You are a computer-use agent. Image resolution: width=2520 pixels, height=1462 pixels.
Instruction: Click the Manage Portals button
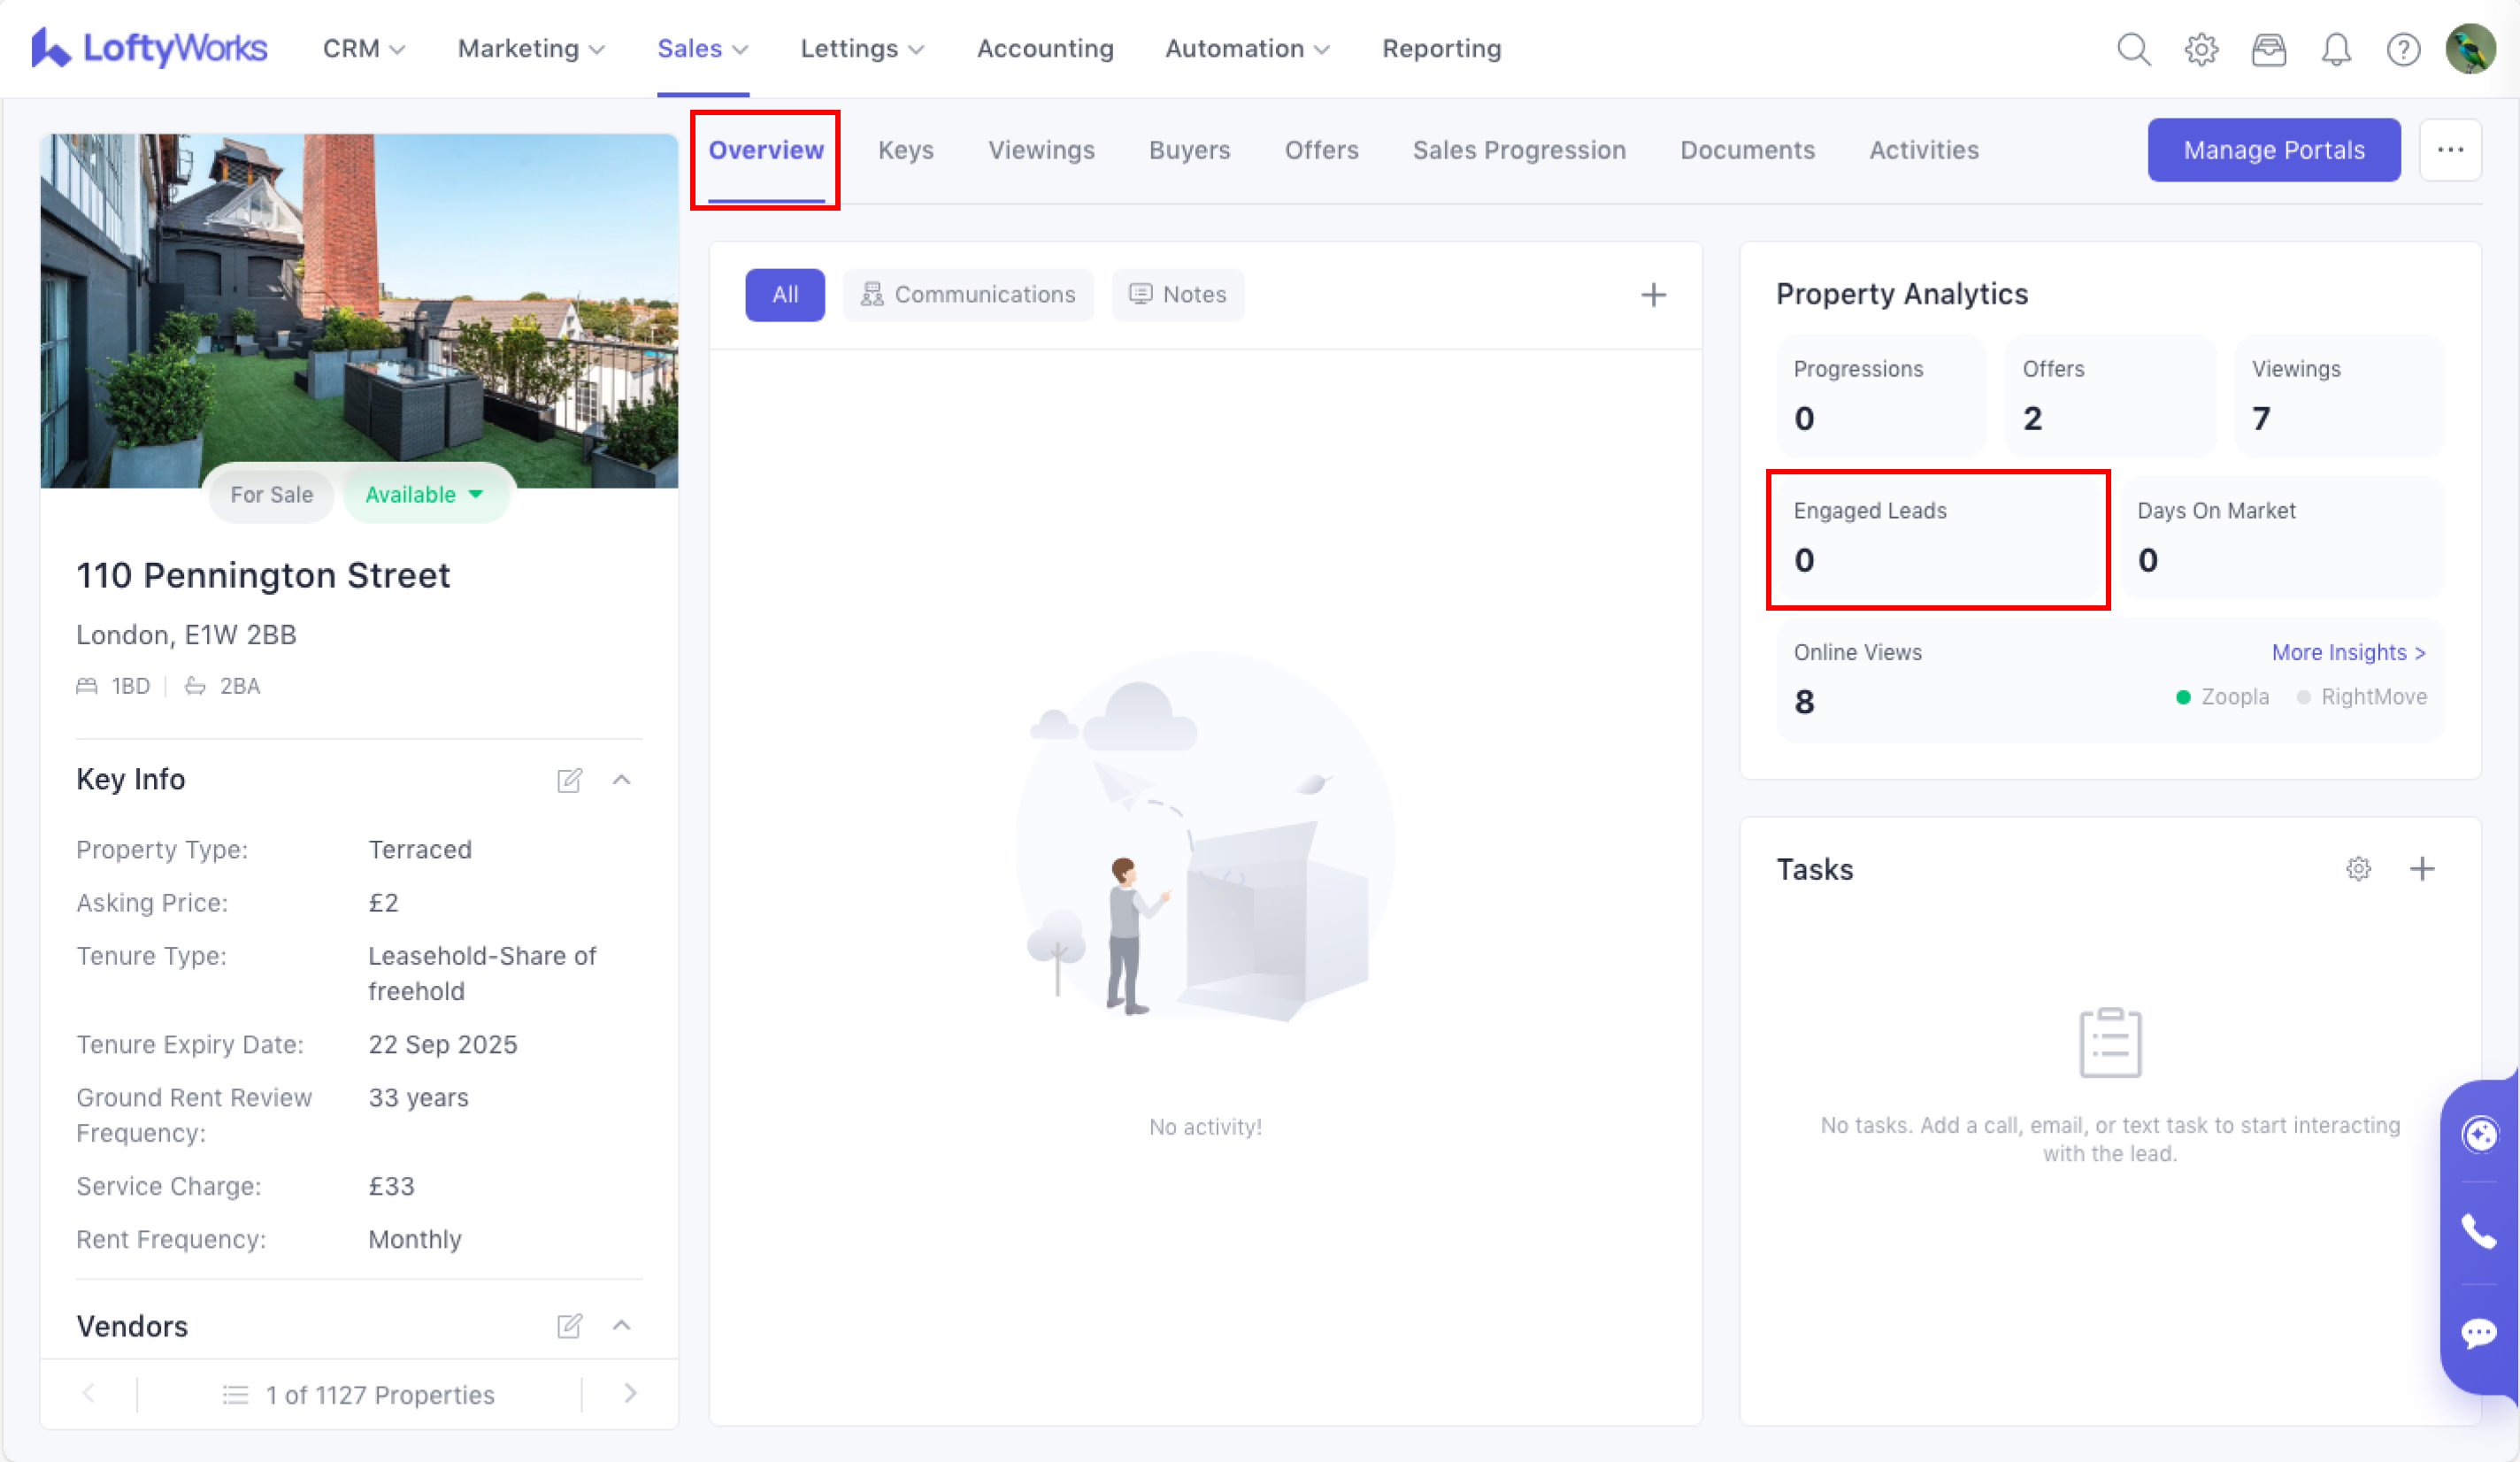point(2273,150)
